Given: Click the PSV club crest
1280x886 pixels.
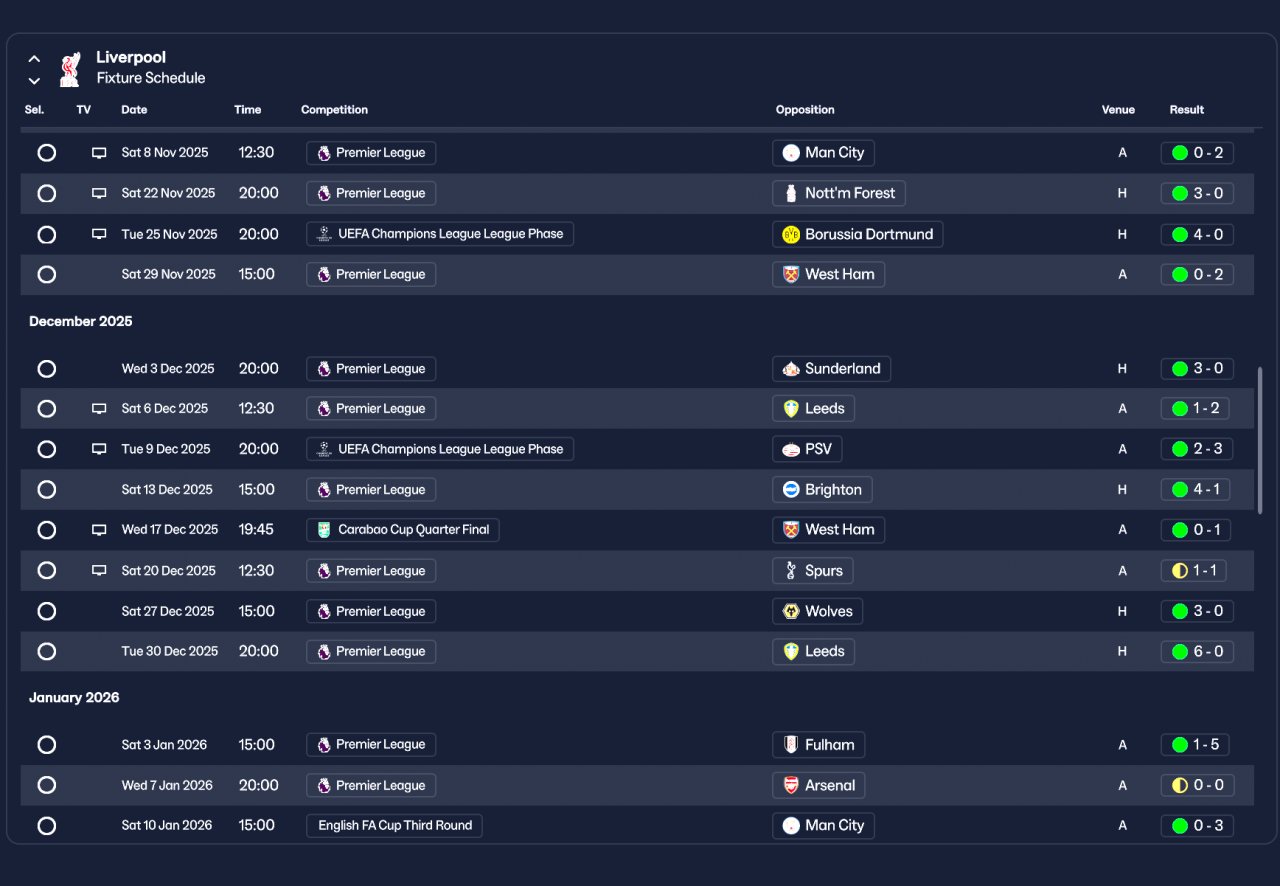Looking at the screenshot, I should (x=791, y=449).
